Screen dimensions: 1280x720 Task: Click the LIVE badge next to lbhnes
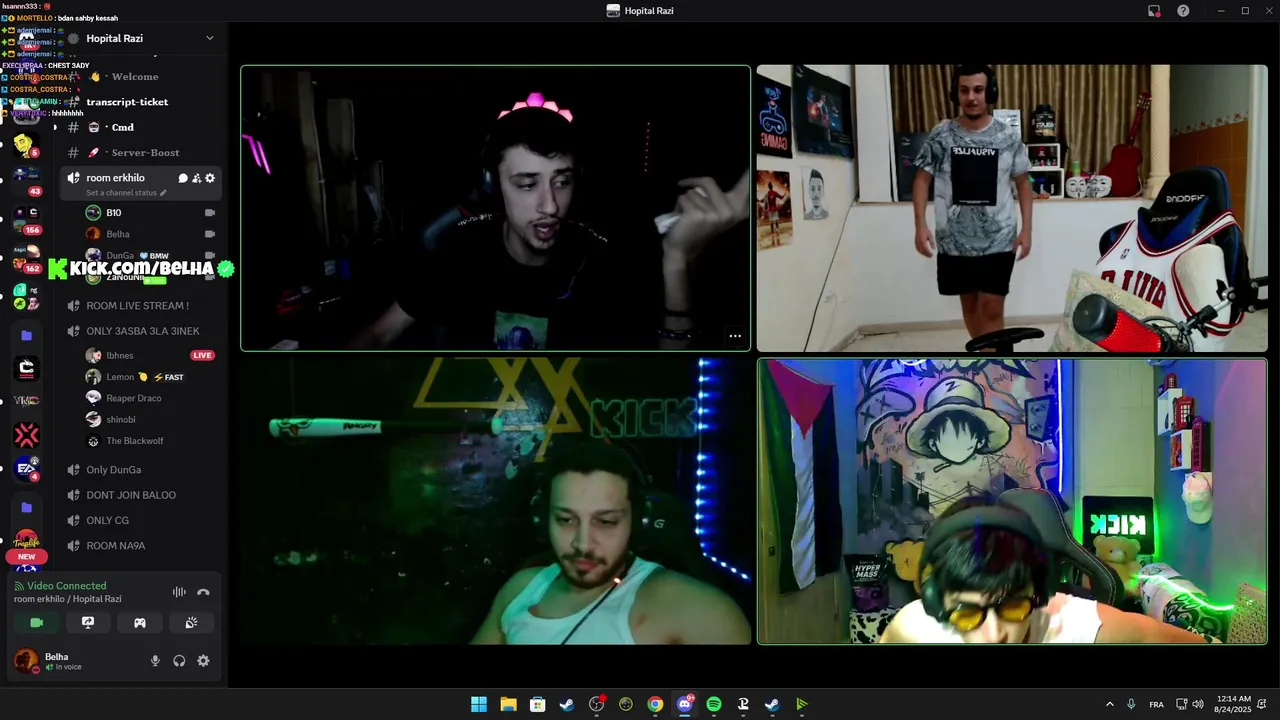click(202, 355)
